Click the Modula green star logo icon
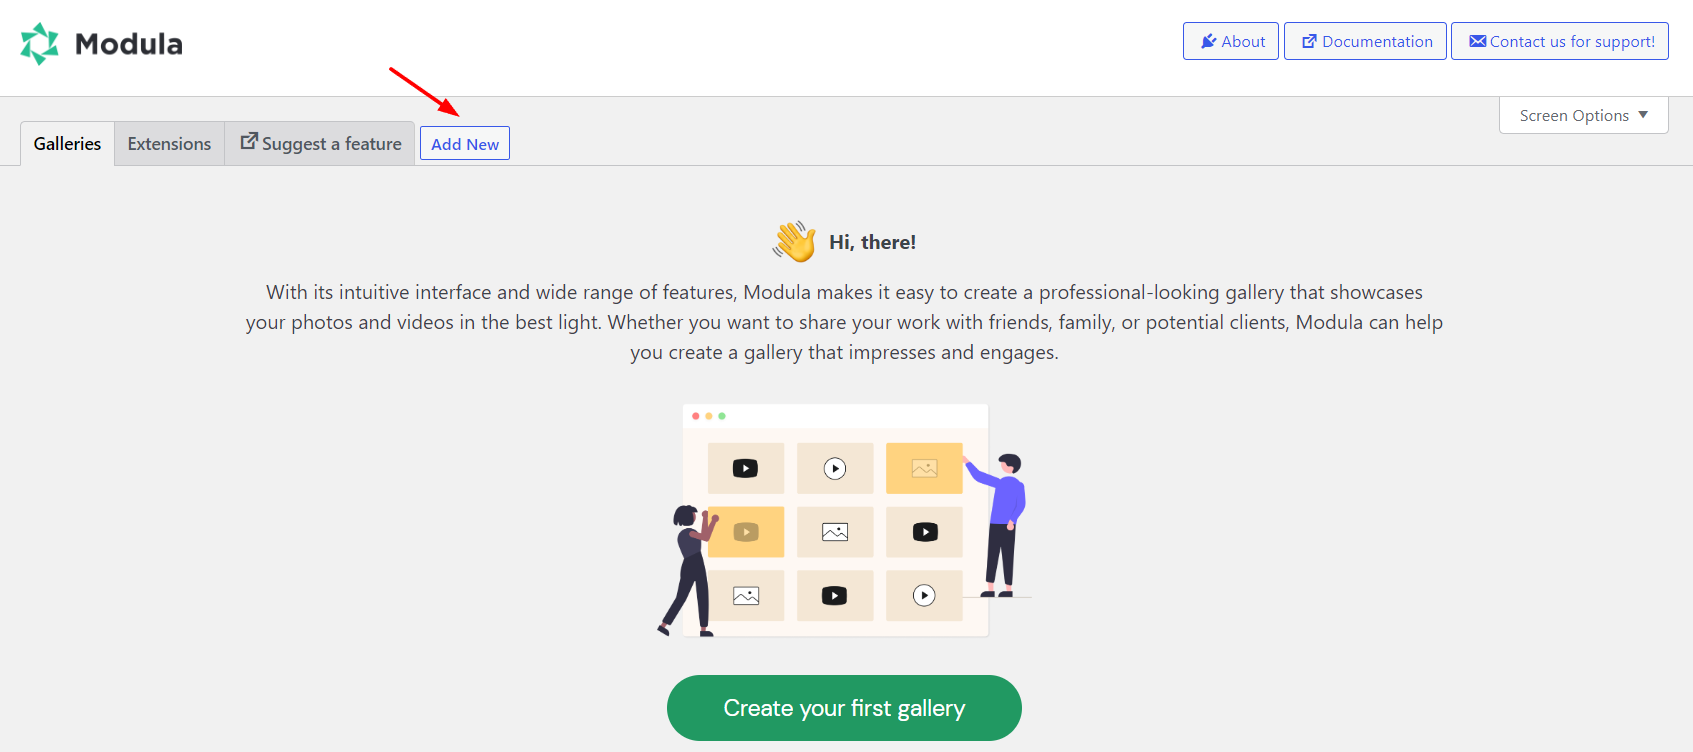 [x=40, y=44]
